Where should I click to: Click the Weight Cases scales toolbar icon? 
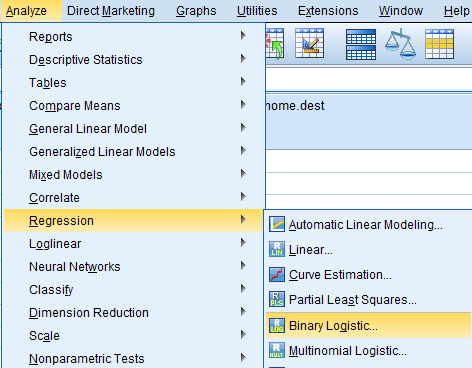[400, 44]
